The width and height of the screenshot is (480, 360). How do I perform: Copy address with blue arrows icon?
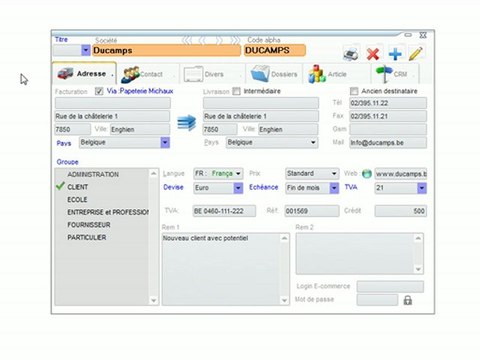(187, 123)
